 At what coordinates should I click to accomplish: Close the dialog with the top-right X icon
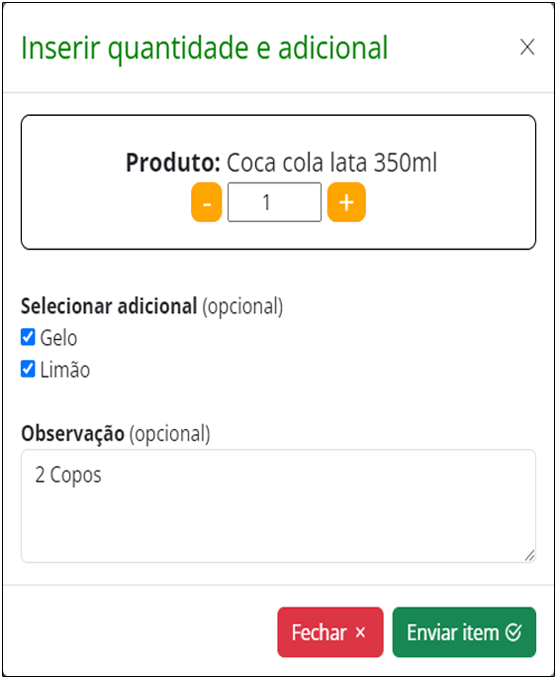point(527,47)
